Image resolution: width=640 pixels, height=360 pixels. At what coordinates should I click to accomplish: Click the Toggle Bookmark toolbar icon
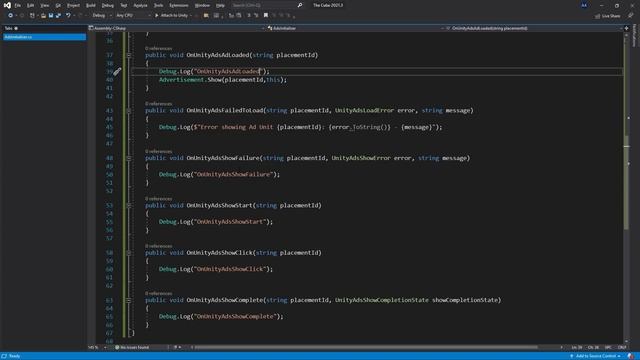point(266,16)
